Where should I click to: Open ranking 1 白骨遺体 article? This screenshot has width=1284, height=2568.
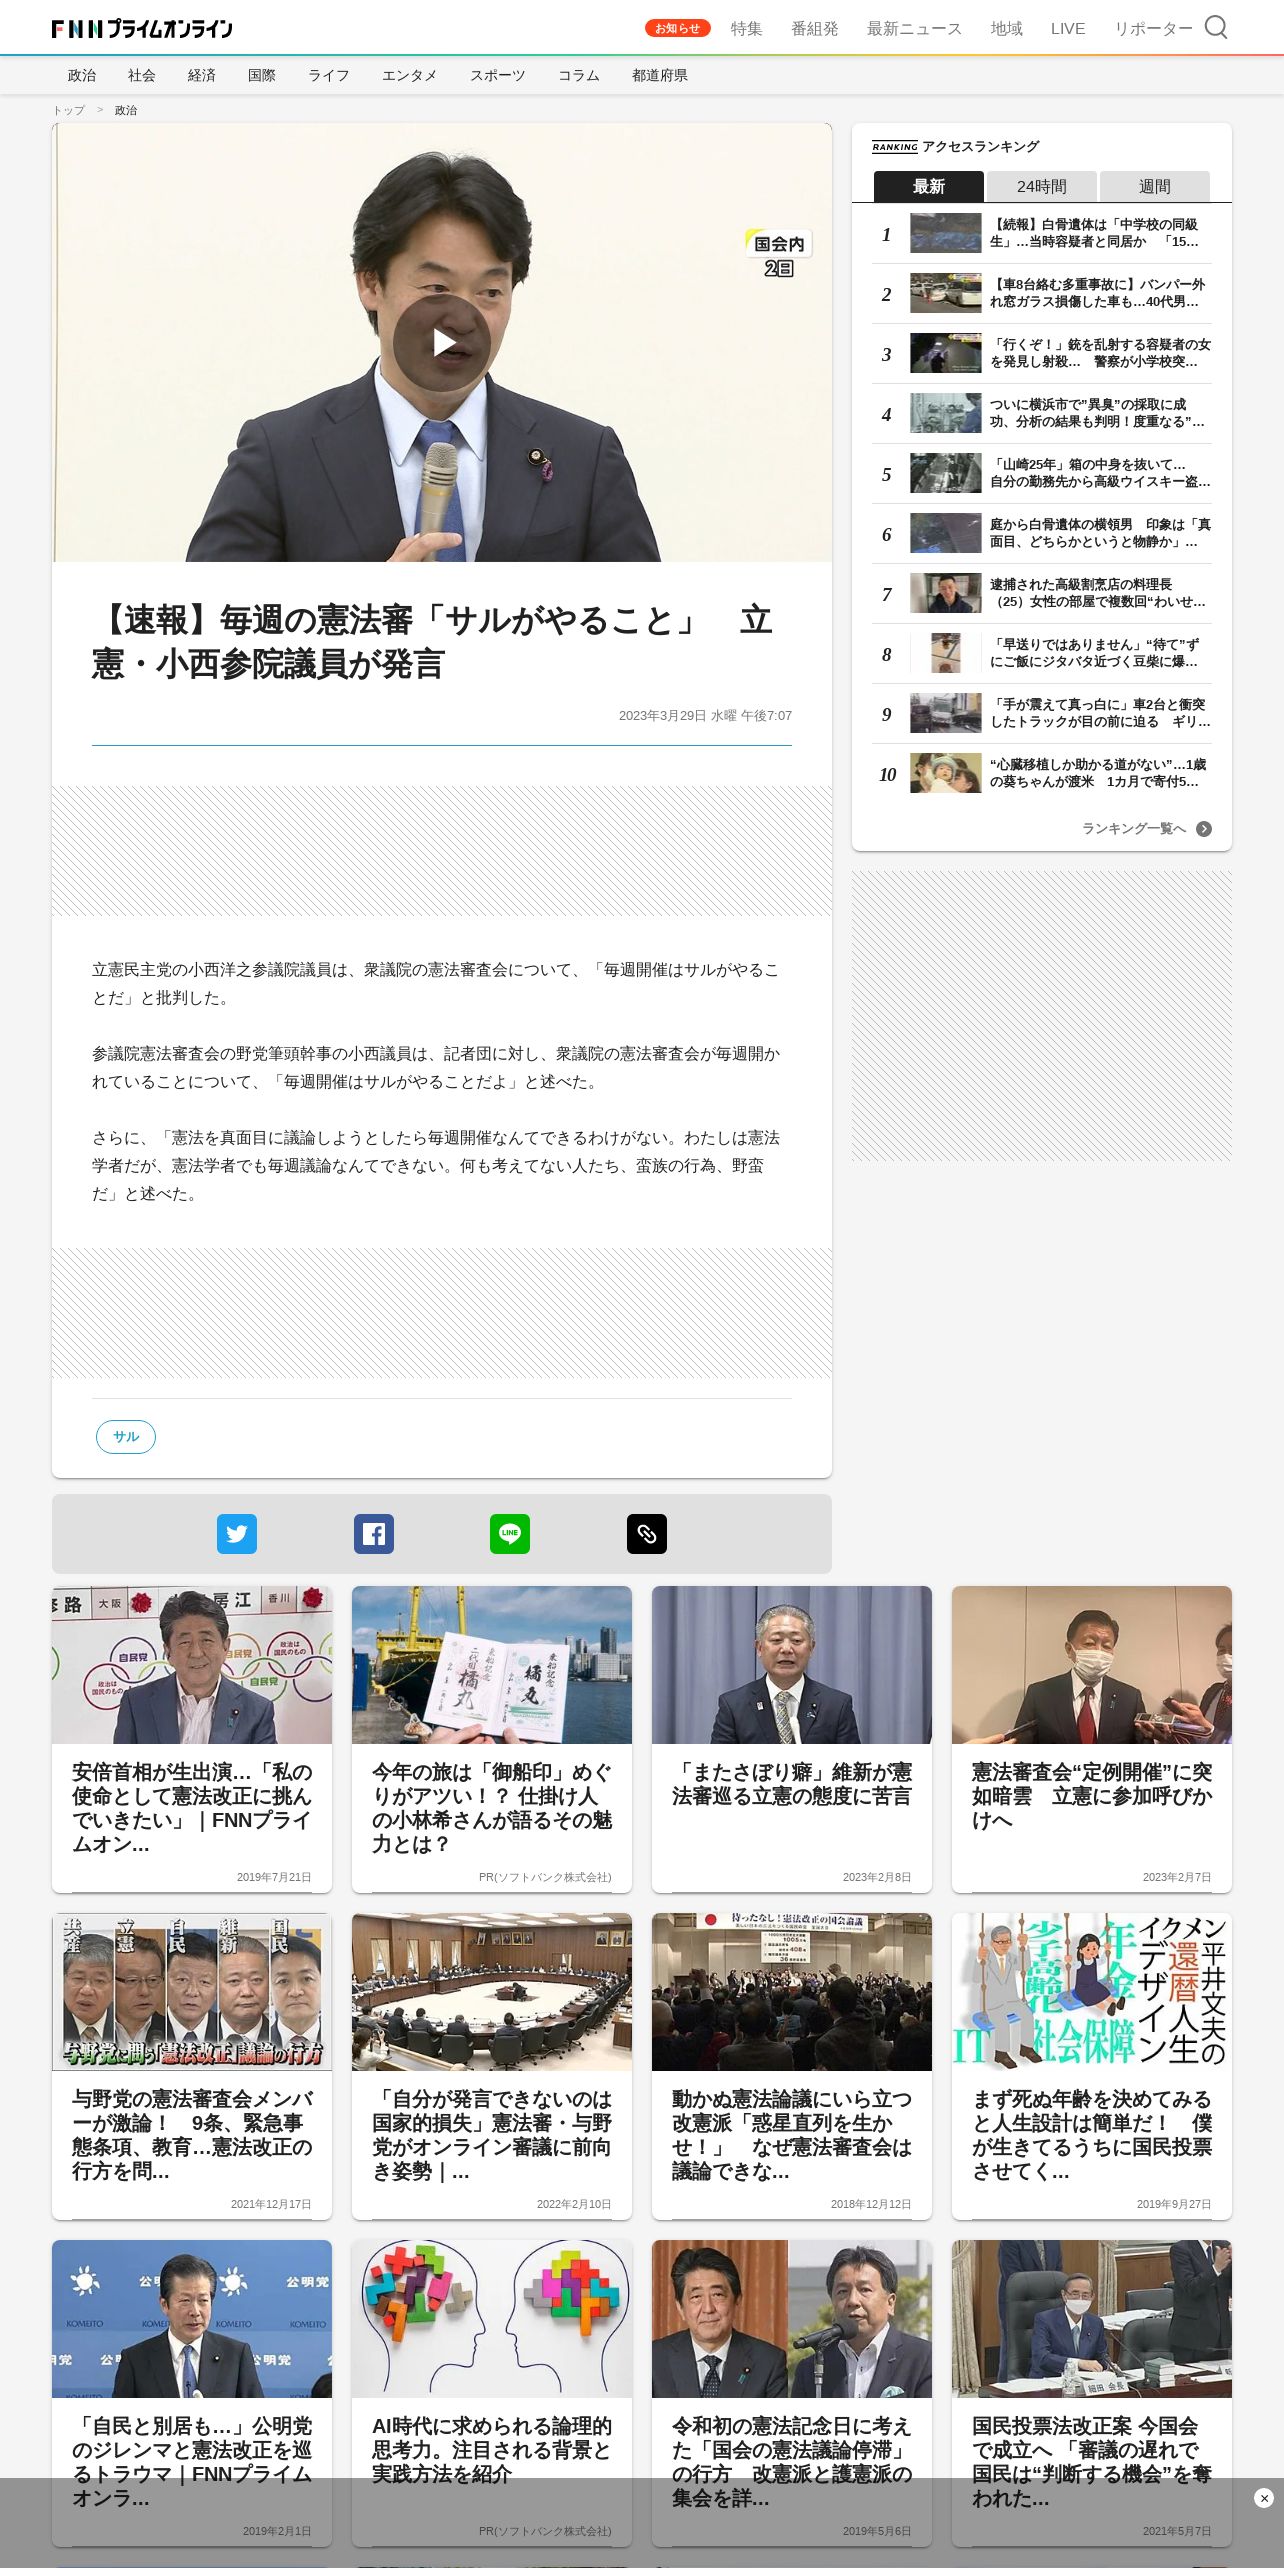[x=1042, y=233]
